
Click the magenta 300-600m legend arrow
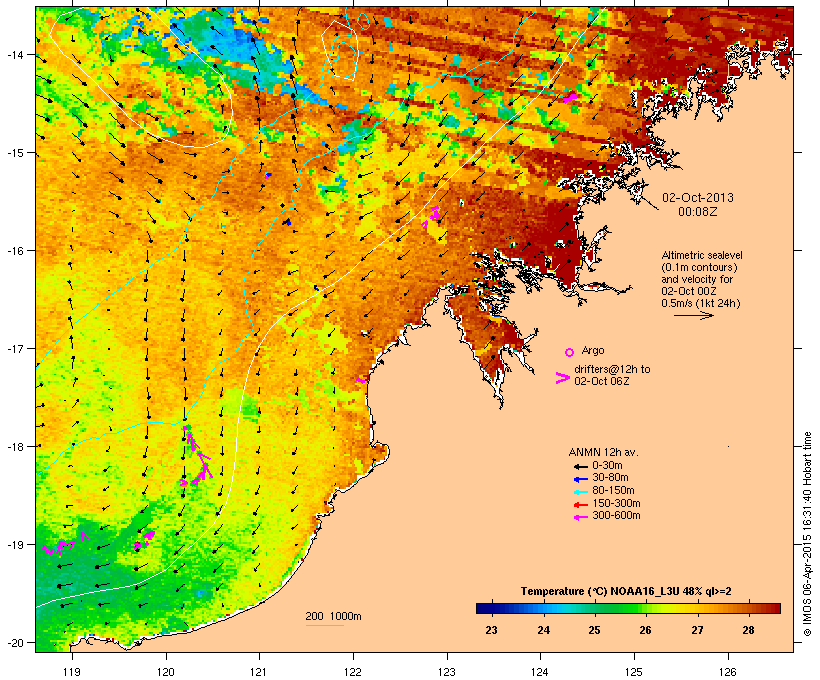581,517
